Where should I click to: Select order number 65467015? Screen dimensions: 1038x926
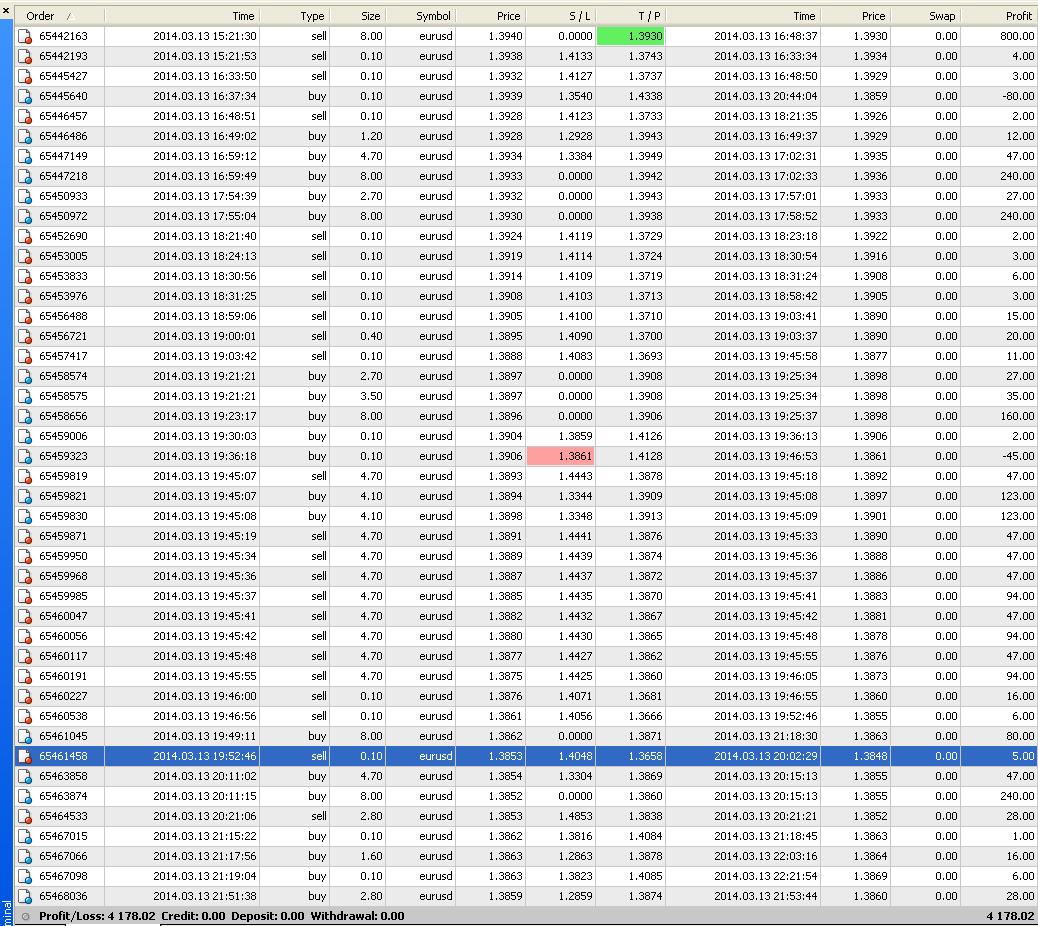point(63,837)
